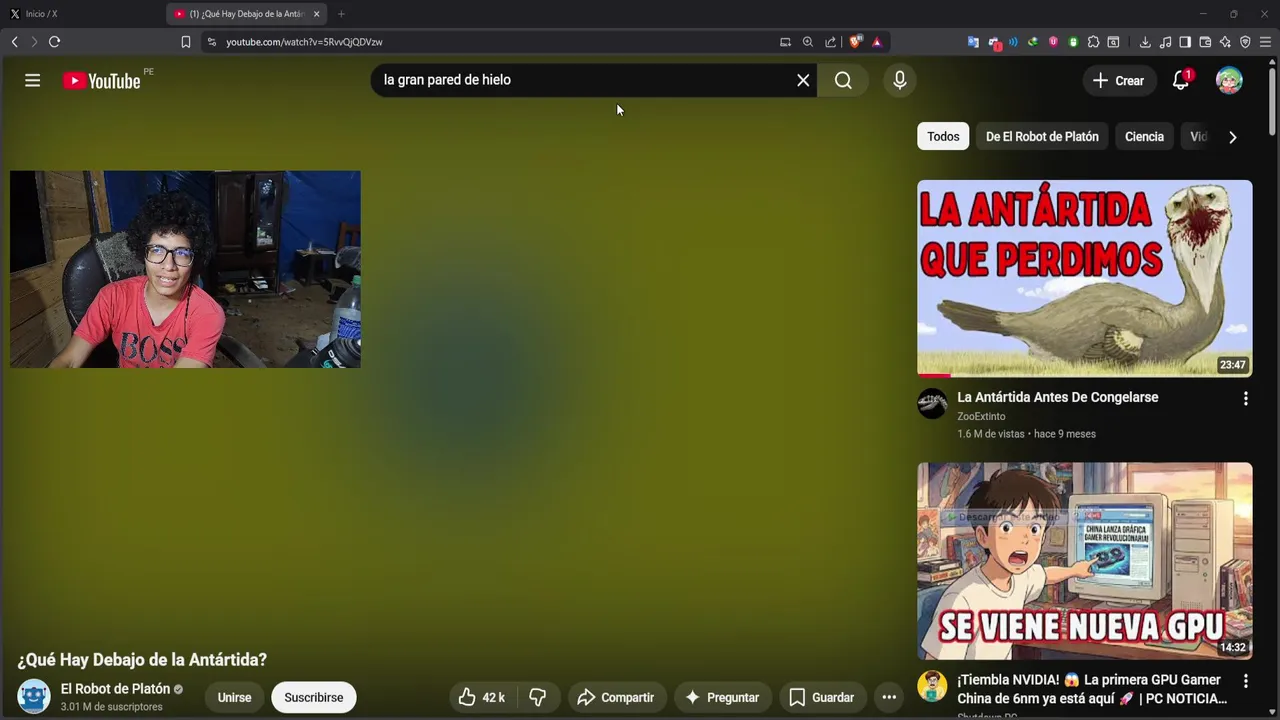Open La Antártida Antes De Congelarse title
The height and width of the screenshot is (720, 1280).
click(x=1057, y=397)
